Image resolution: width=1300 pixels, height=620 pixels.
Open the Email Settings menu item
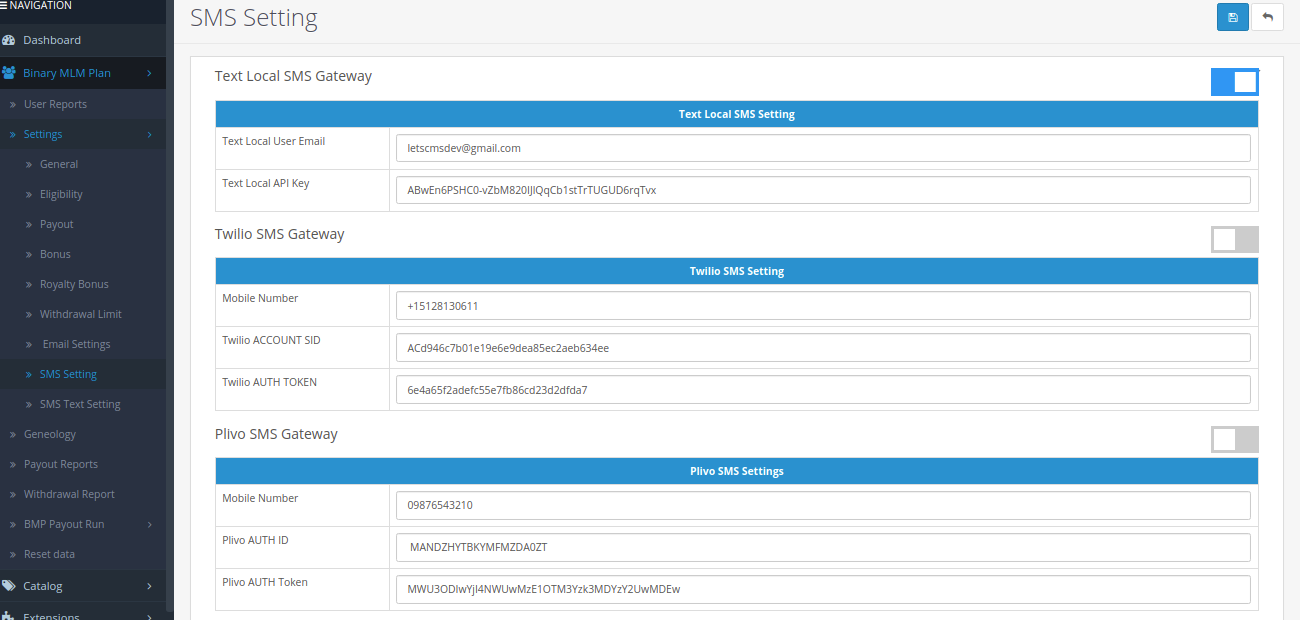coord(76,344)
